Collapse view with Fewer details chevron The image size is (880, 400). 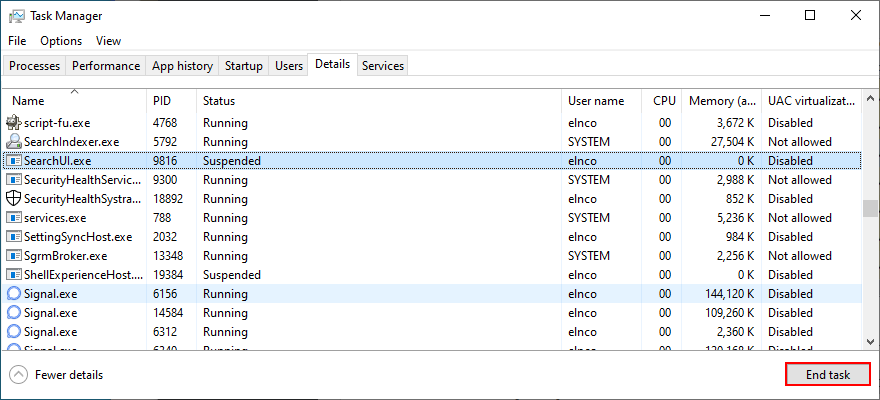tap(18, 375)
